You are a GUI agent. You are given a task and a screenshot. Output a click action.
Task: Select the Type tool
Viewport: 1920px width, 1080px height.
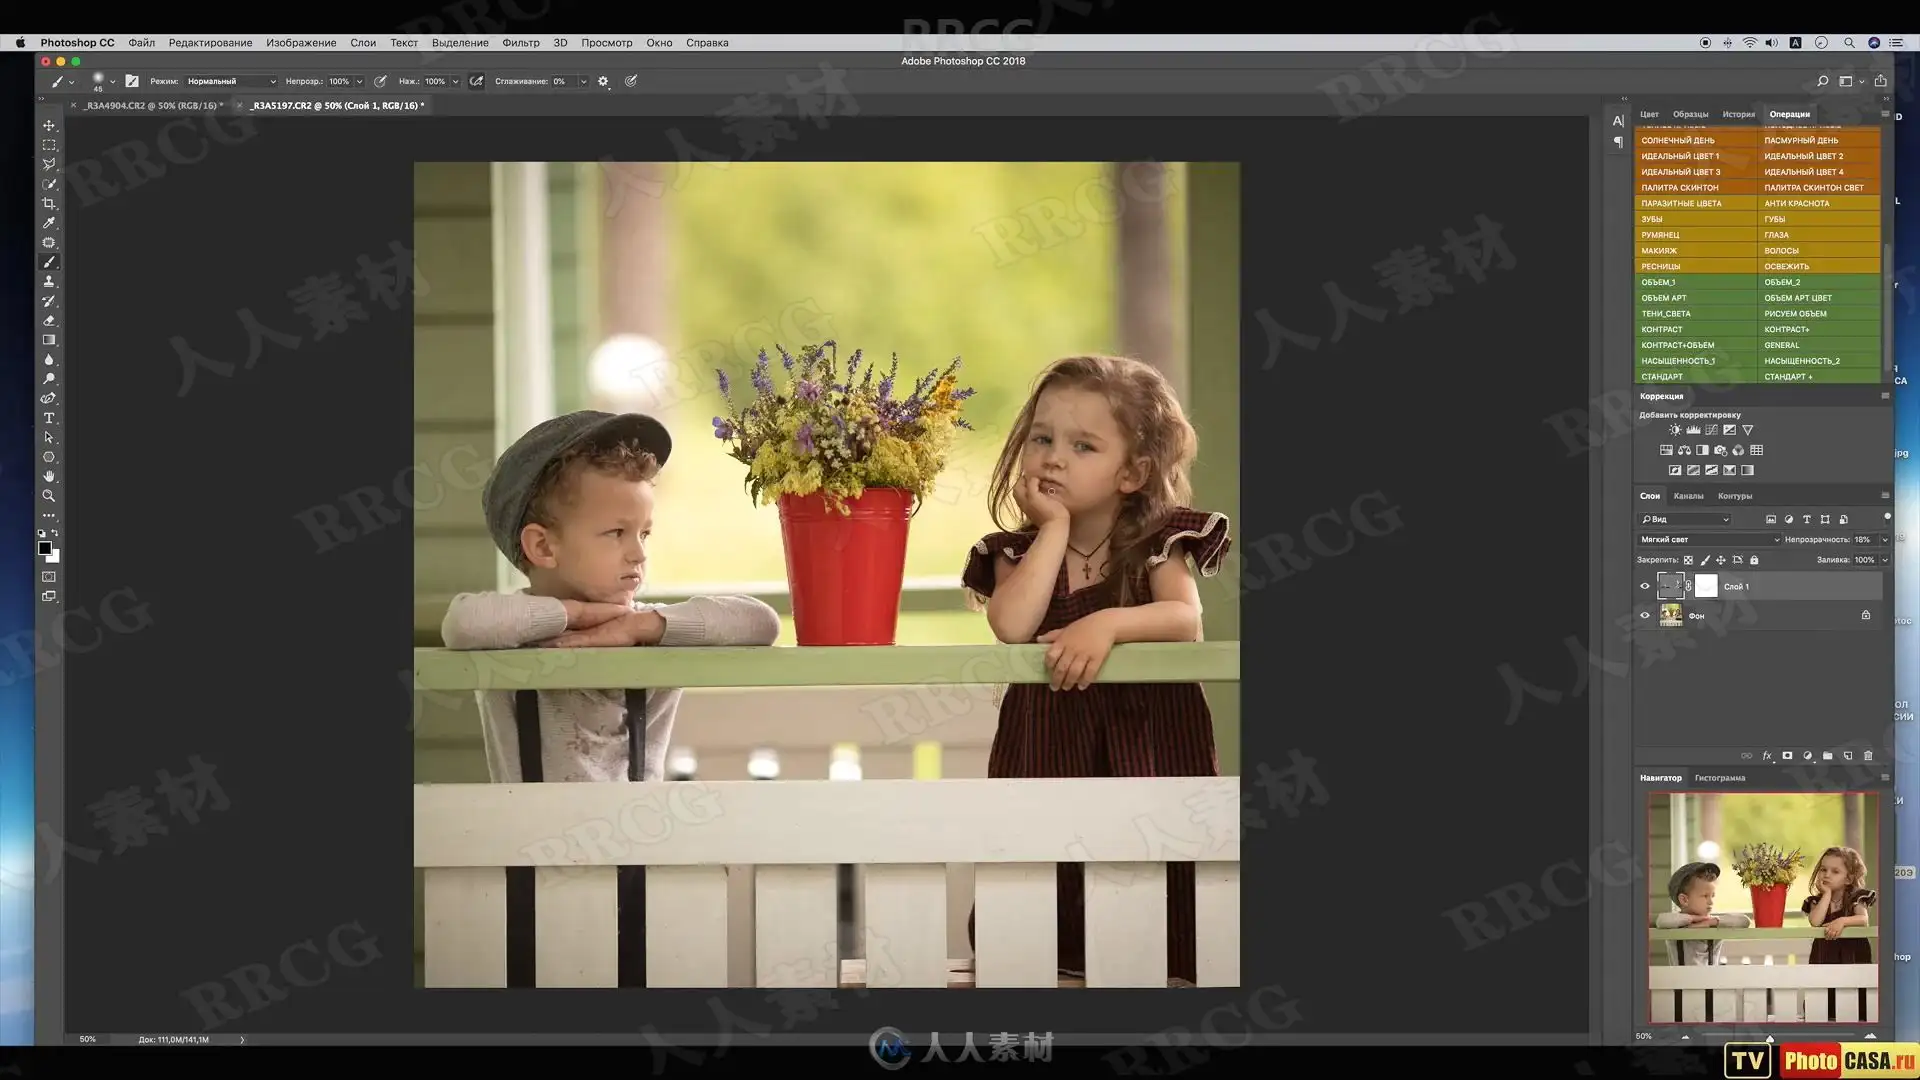pos(48,418)
